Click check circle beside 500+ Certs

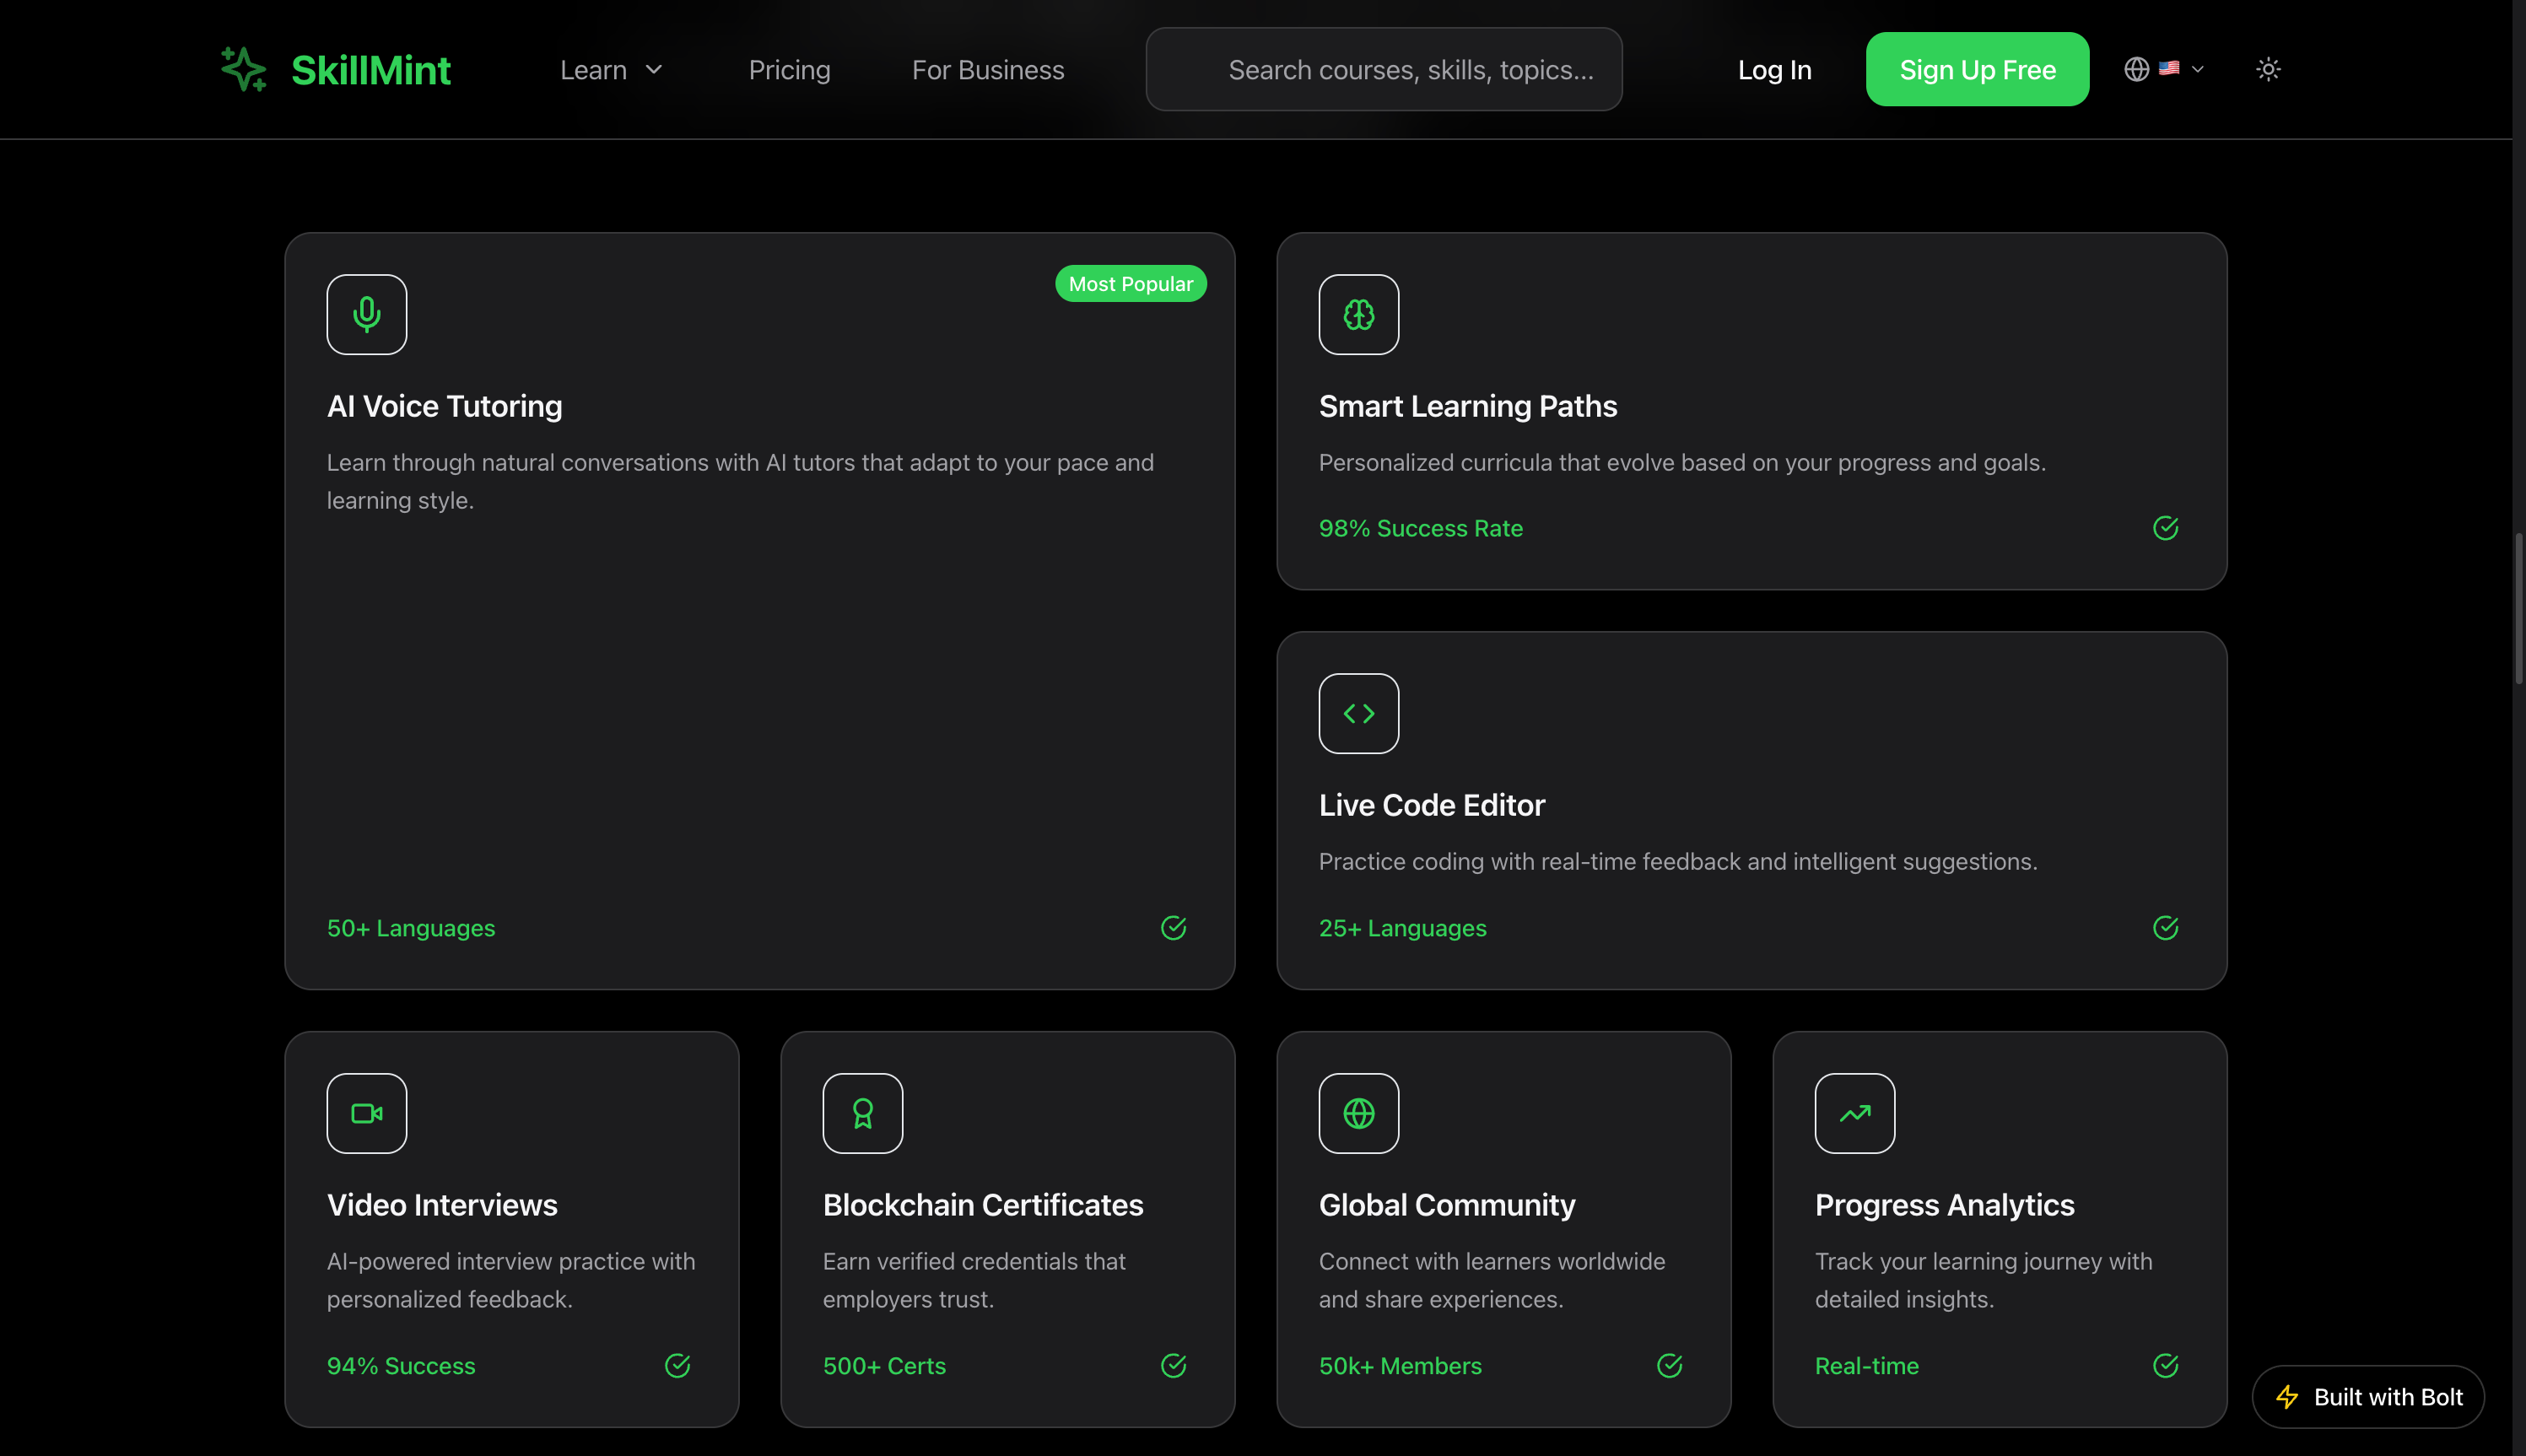point(1173,1365)
